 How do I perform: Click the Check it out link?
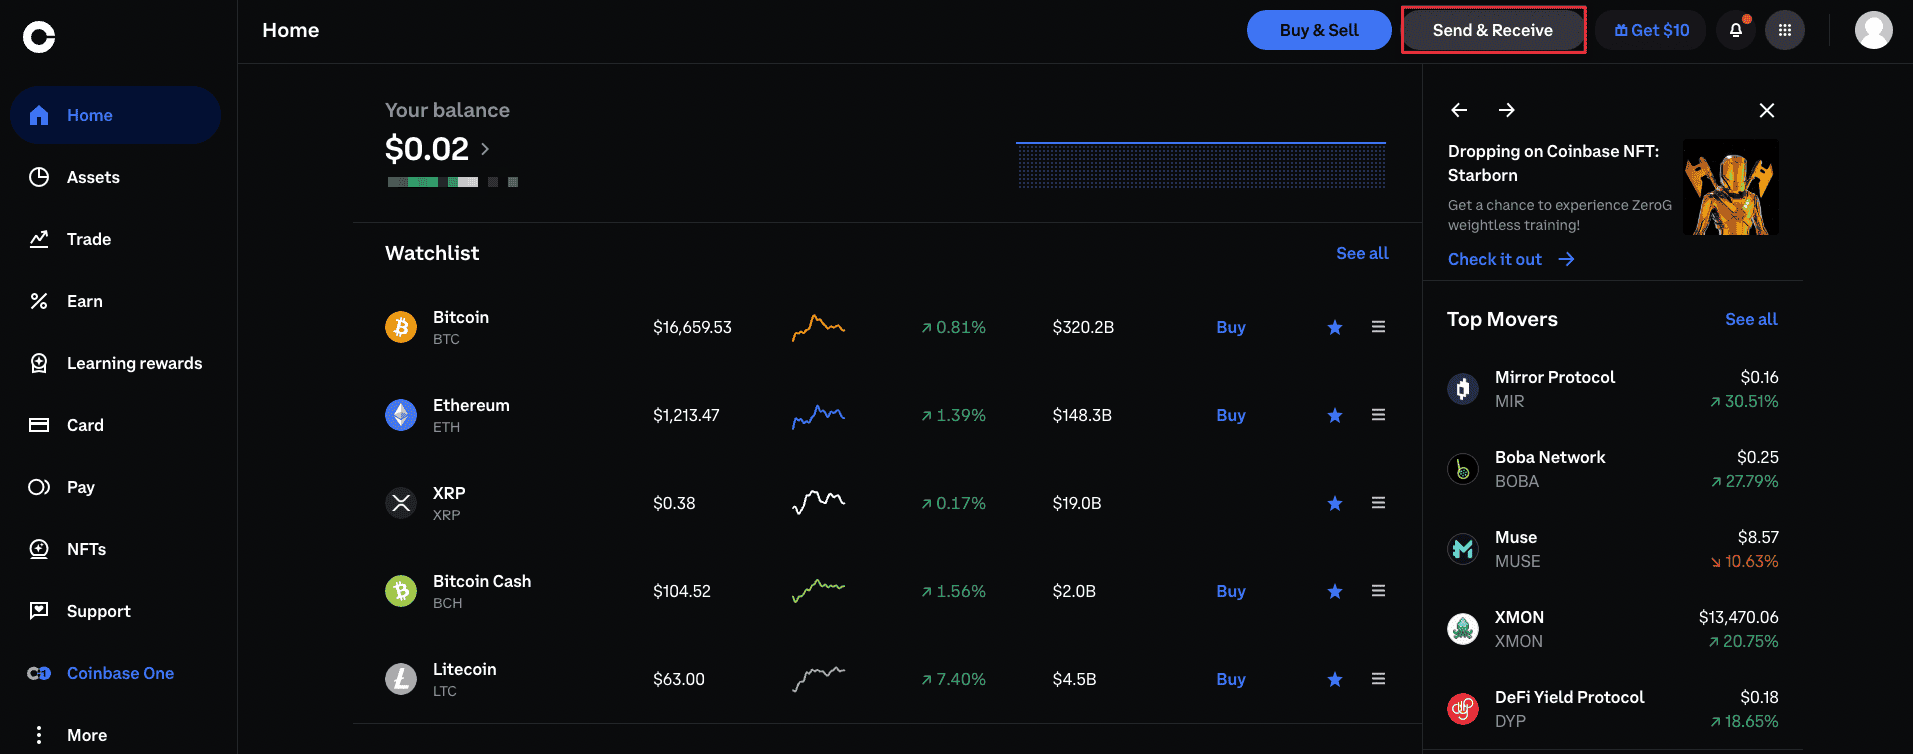(1511, 259)
